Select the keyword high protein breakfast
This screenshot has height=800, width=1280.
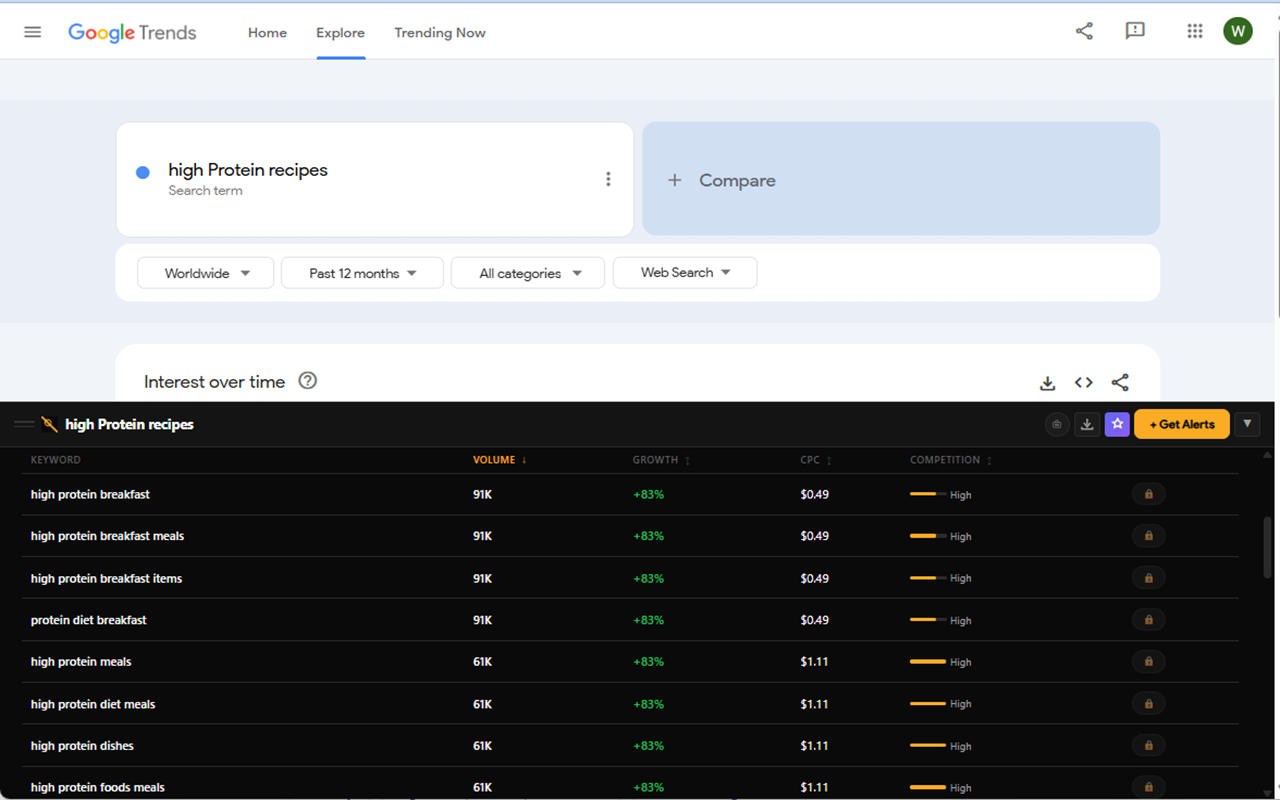coord(90,494)
